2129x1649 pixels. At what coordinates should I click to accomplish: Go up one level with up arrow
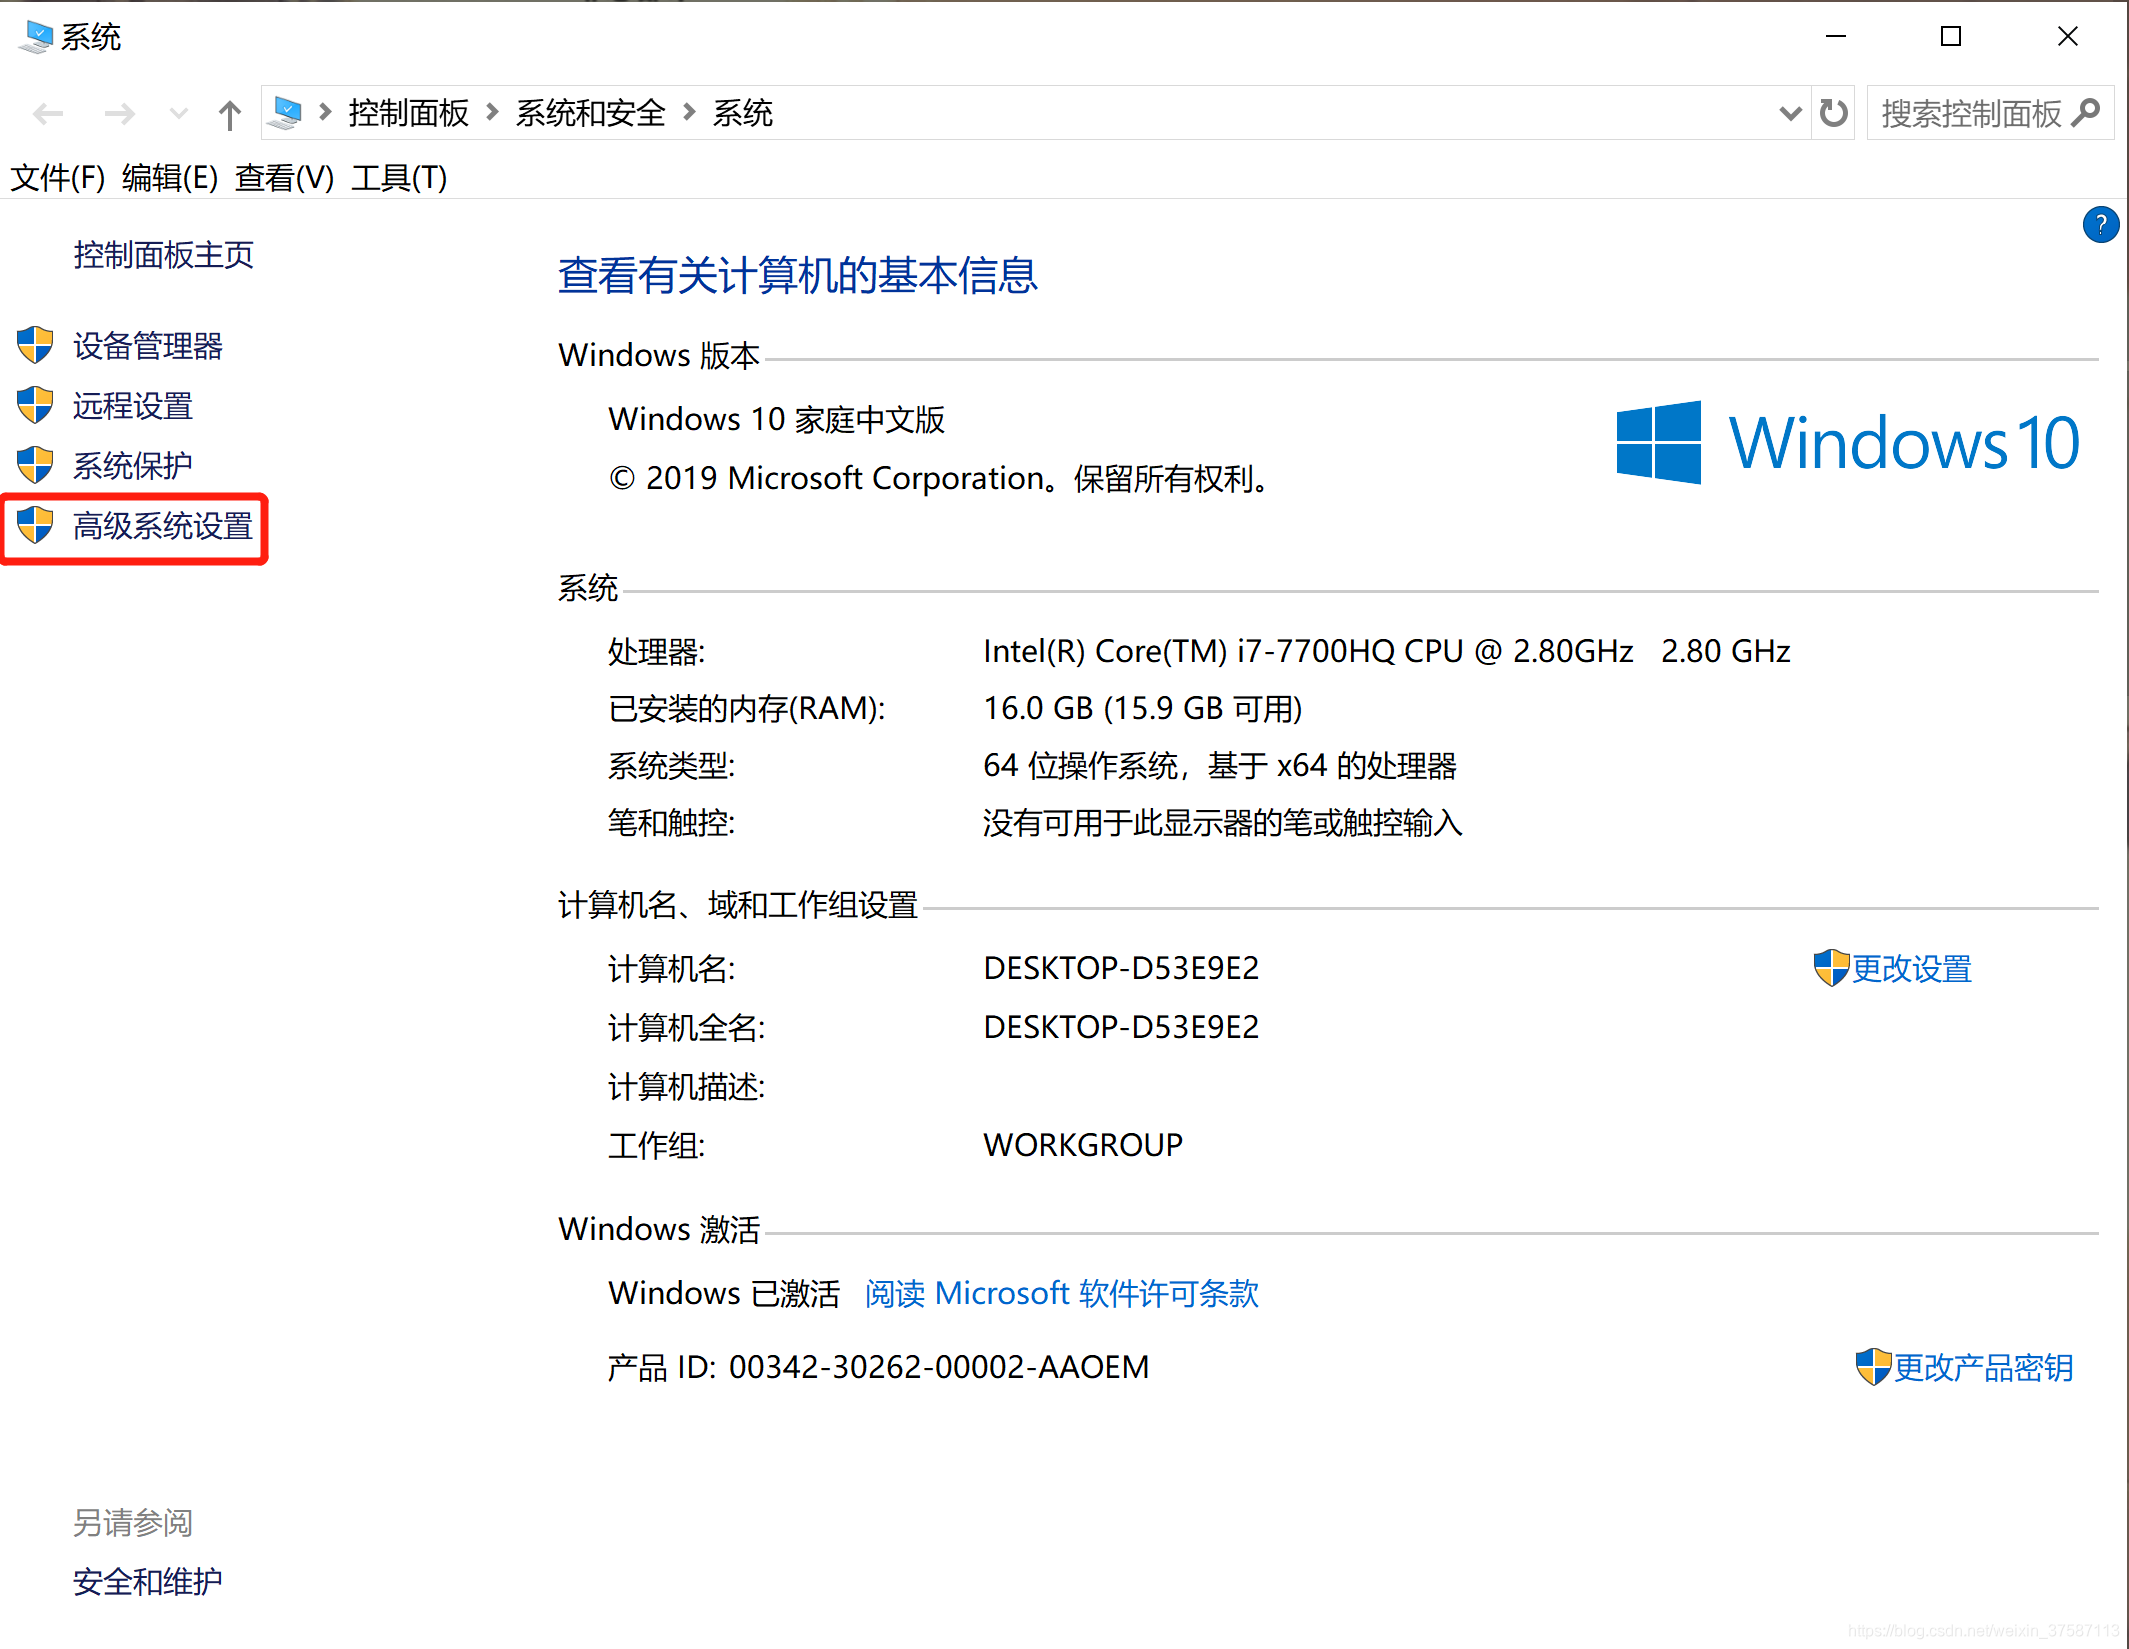pyautogui.click(x=230, y=114)
